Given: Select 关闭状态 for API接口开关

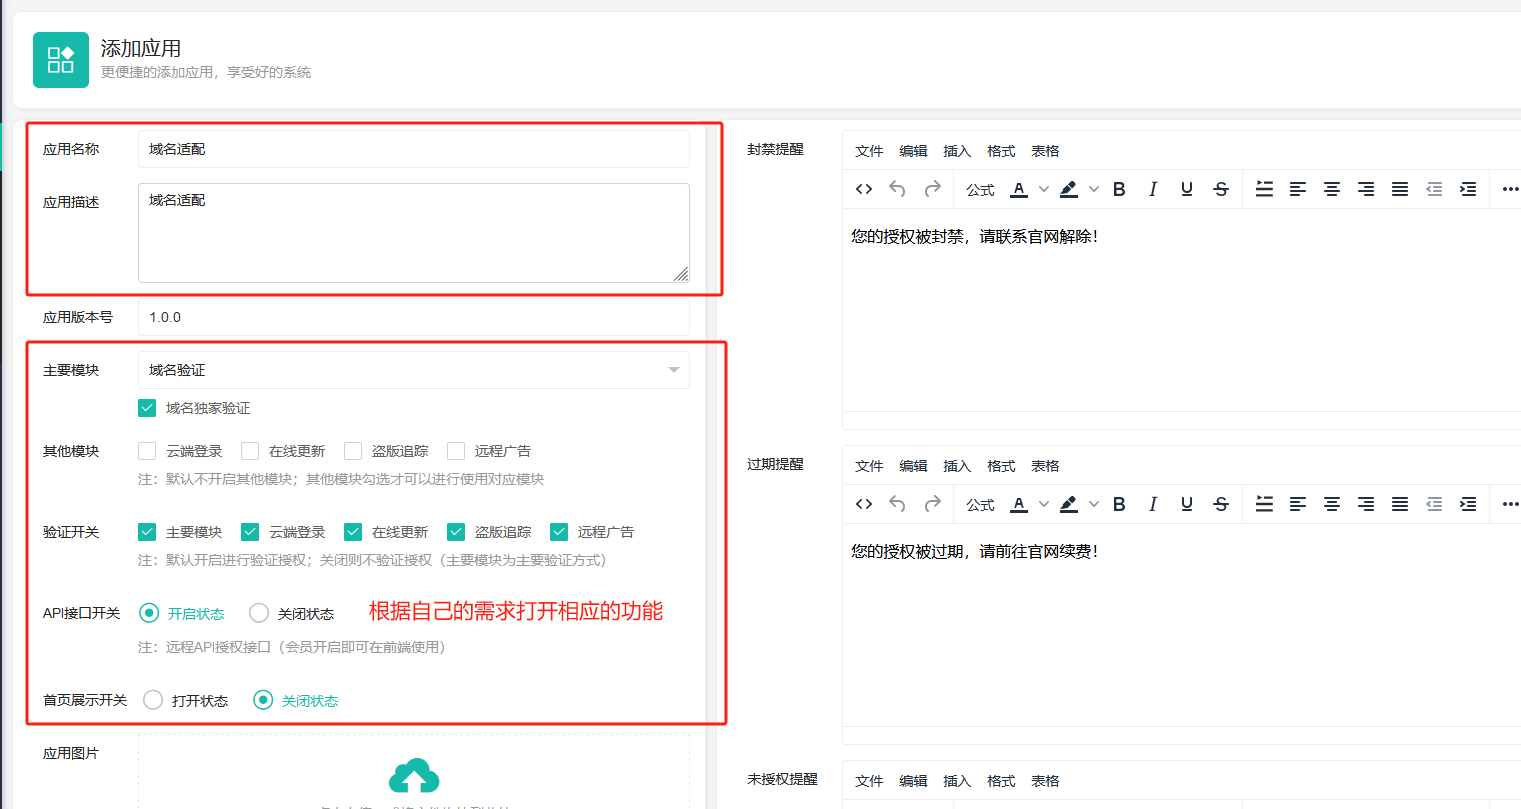Looking at the screenshot, I should 259,613.
